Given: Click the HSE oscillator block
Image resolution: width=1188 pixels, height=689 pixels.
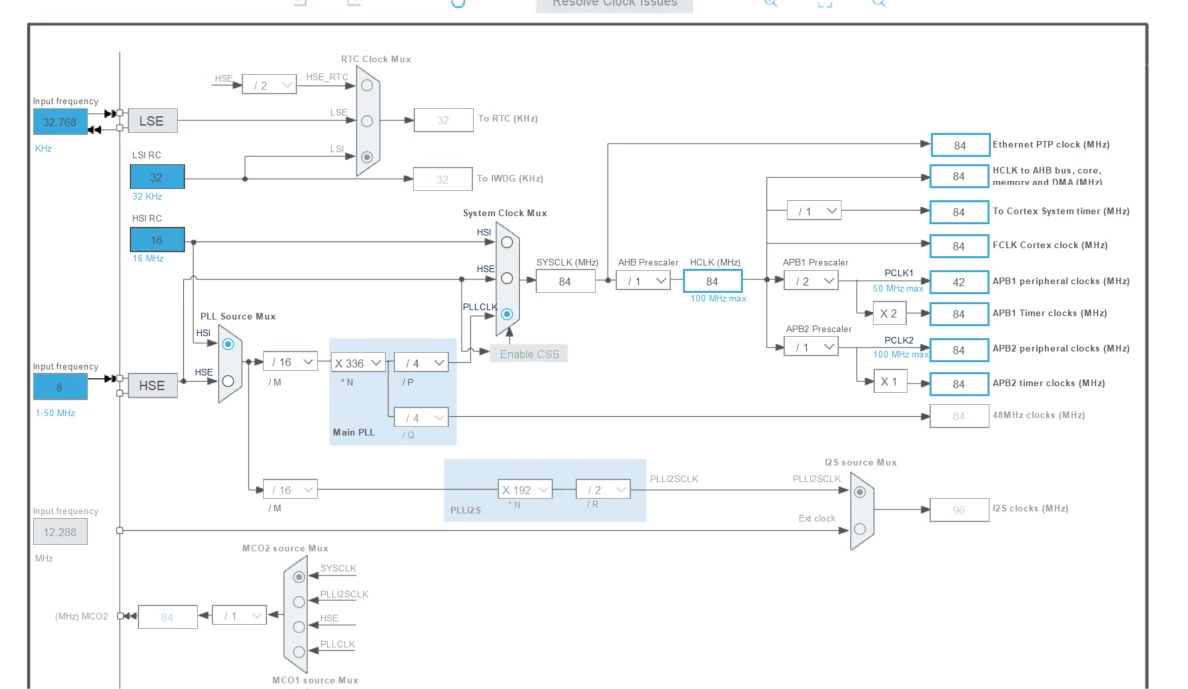Looking at the screenshot, I should coord(152,386).
